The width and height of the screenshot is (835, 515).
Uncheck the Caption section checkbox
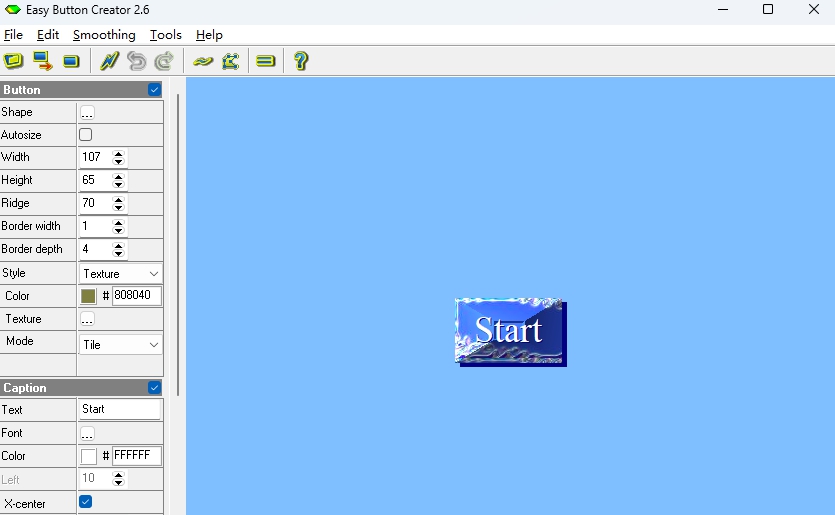[154, 388]
